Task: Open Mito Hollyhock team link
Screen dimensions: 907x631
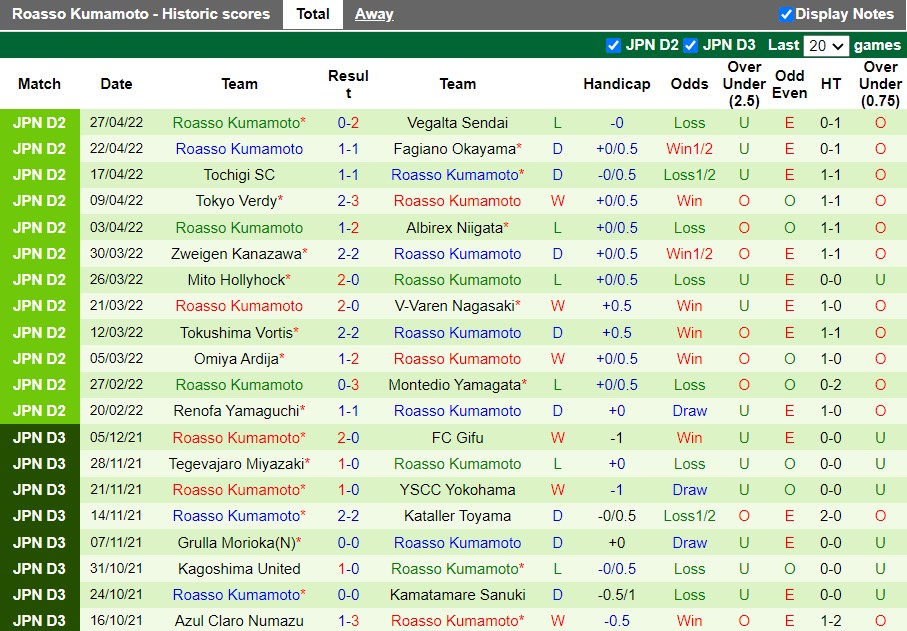Action: pyautogui.click(x=236, y=280)
